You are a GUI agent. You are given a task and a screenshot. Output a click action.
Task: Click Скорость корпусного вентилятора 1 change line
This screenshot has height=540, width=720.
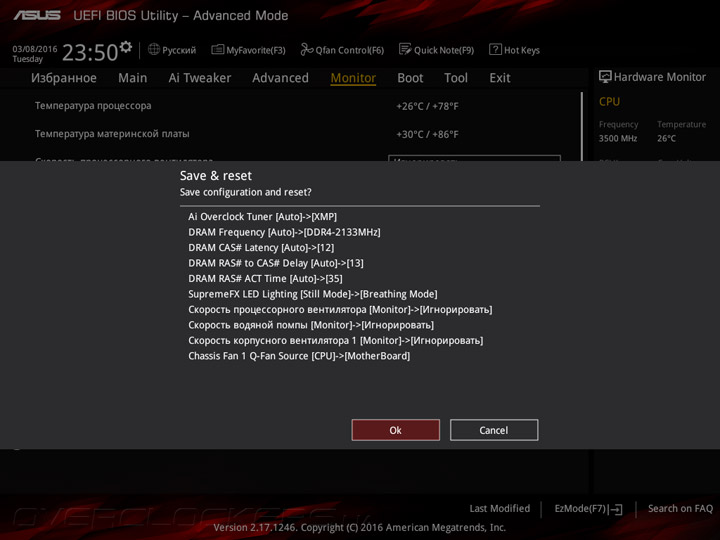coord(336,341)
